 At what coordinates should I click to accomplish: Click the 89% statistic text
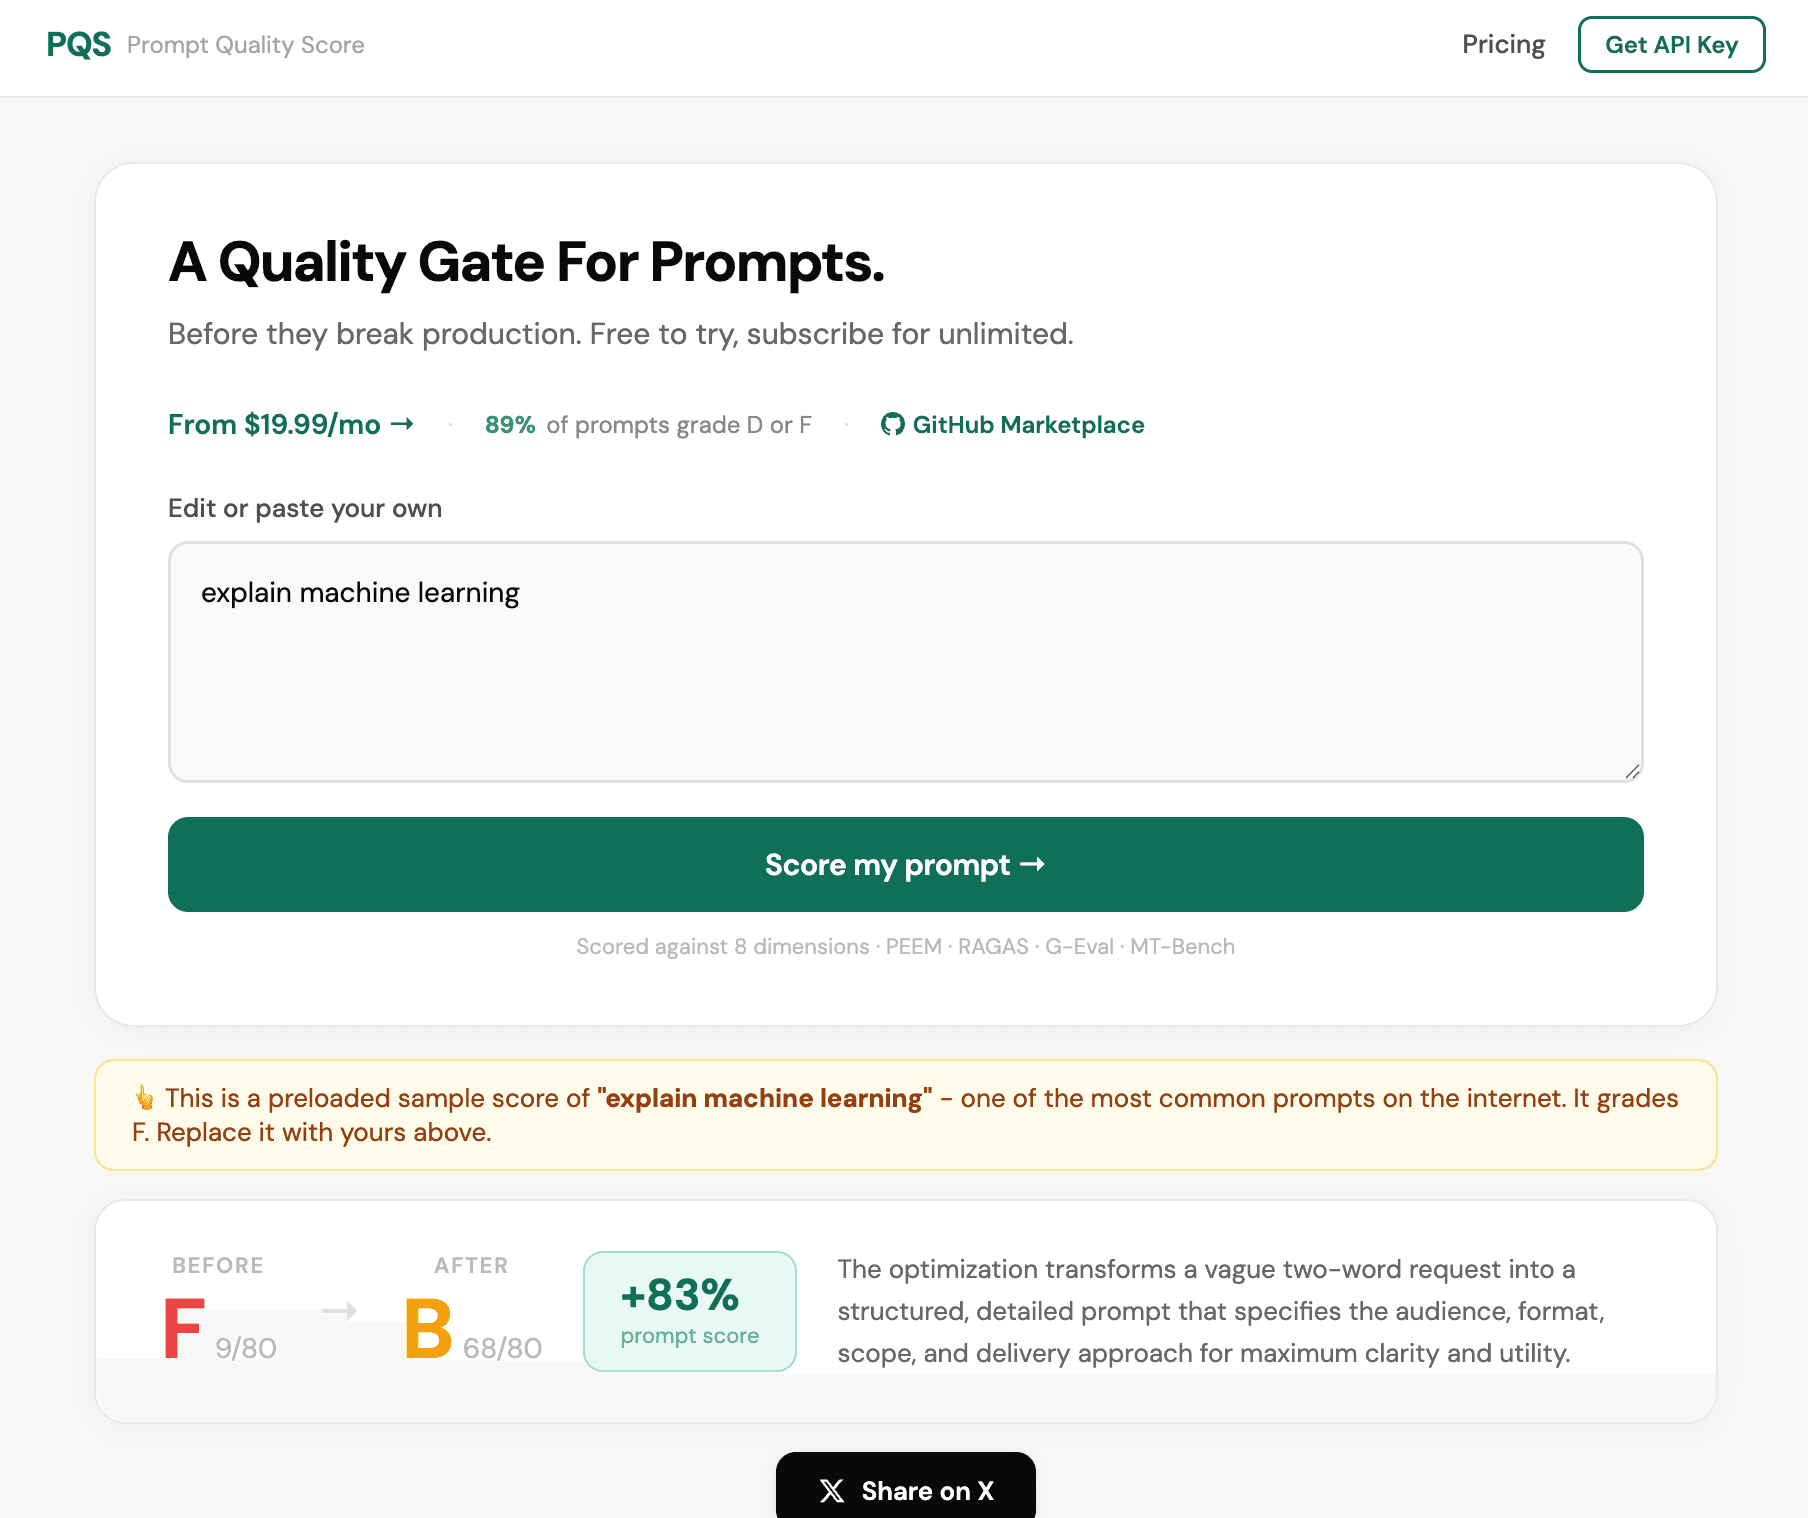point(510,425)
